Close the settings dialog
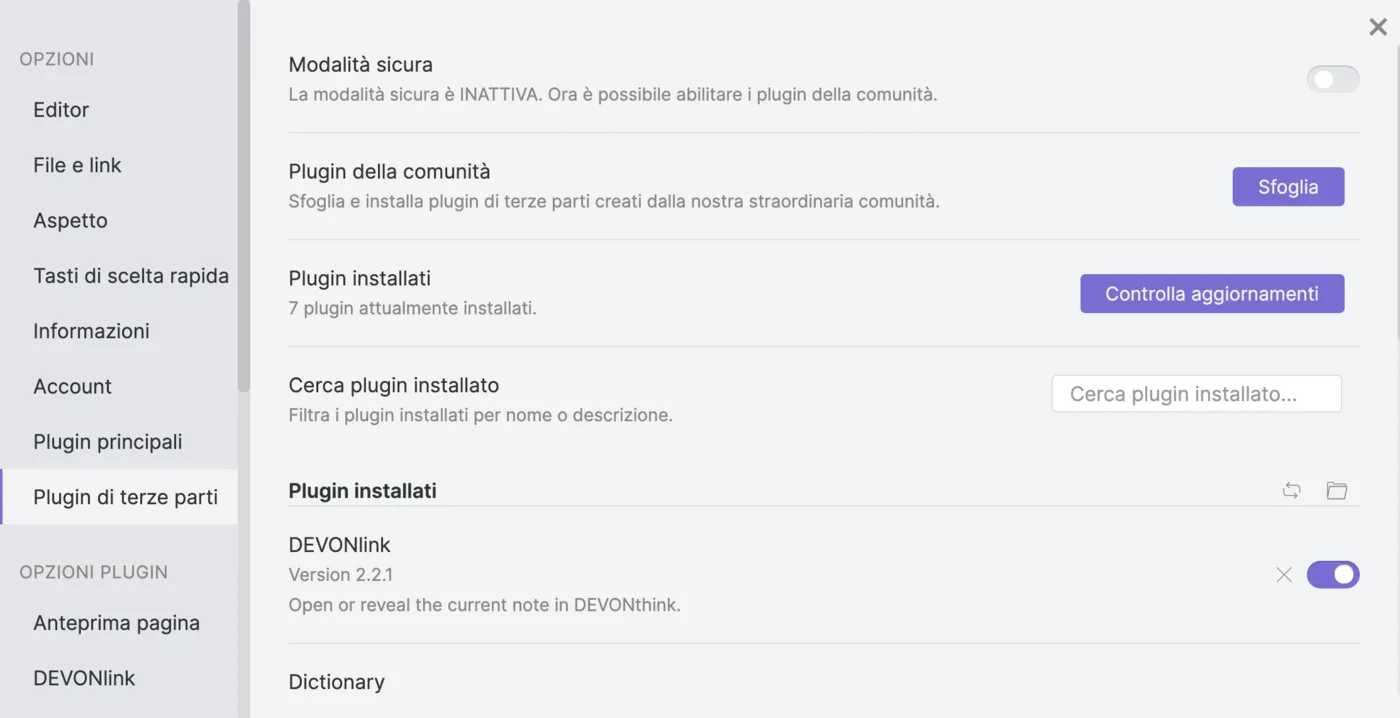 pyautogui.click(x=1377, y=27)
